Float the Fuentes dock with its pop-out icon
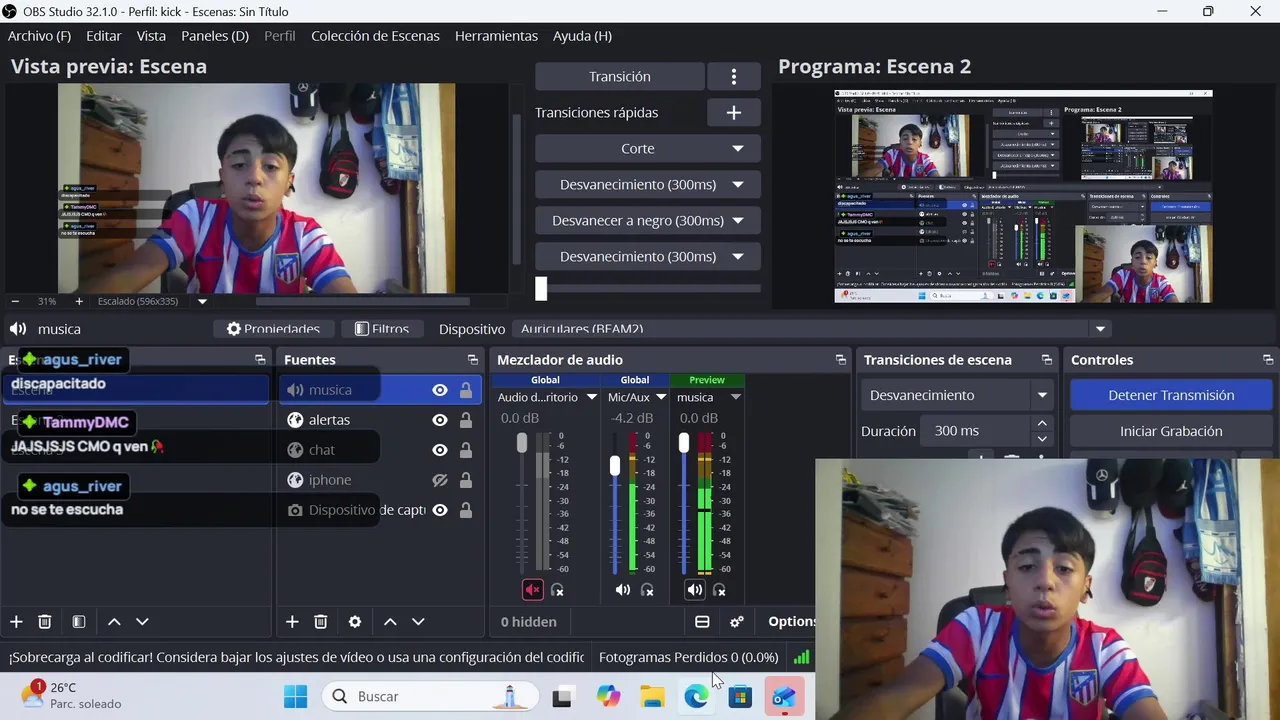 (x=473, y=360)
